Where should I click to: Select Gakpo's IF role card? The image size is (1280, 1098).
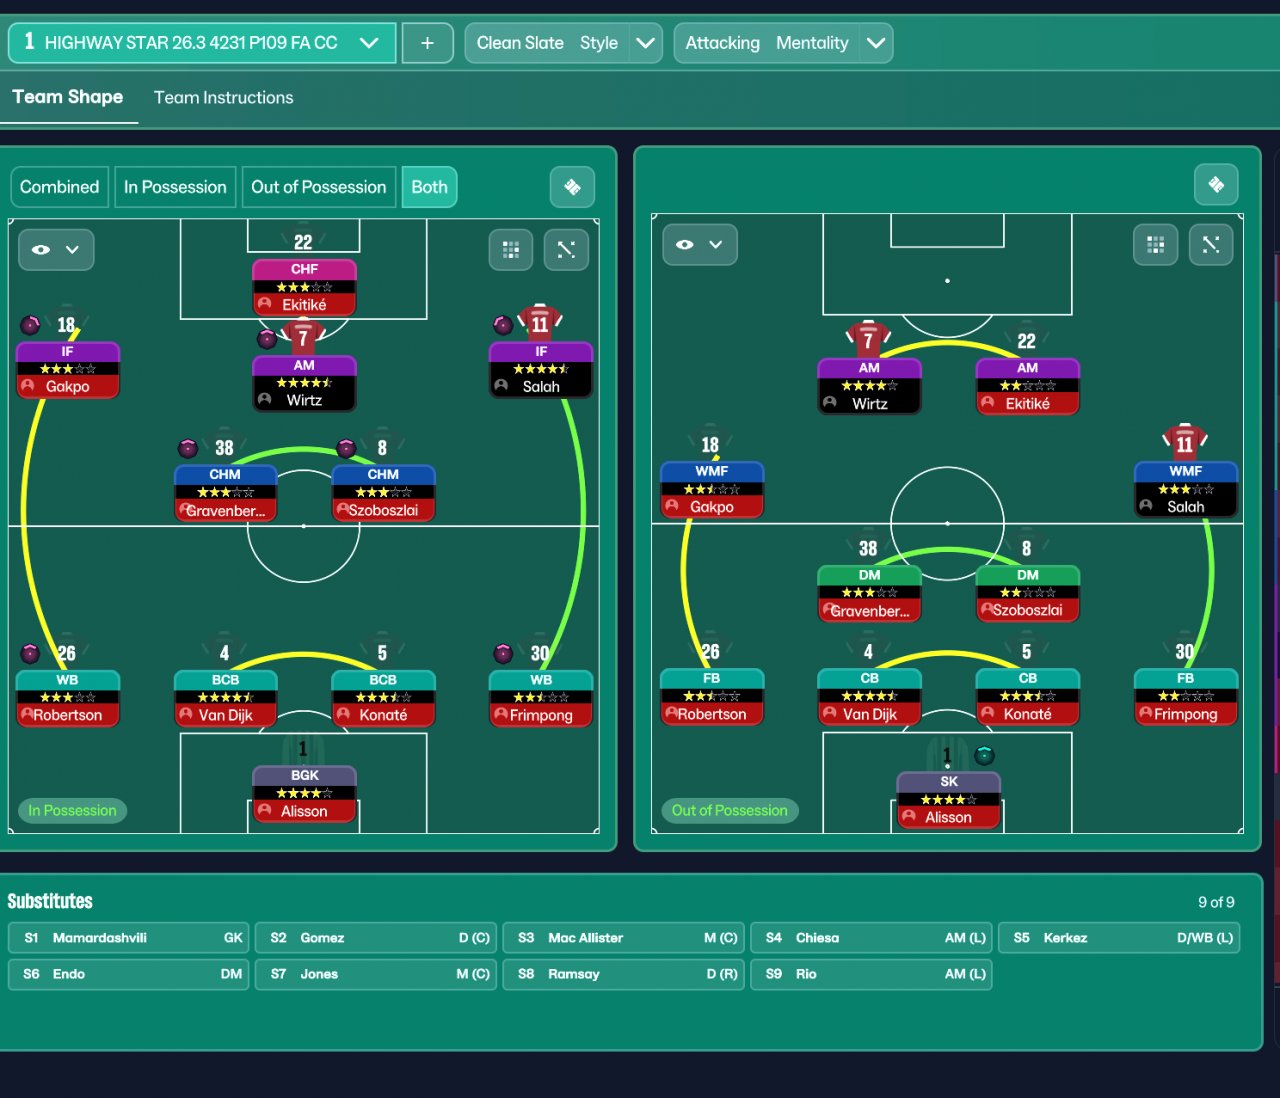[68, 370]
